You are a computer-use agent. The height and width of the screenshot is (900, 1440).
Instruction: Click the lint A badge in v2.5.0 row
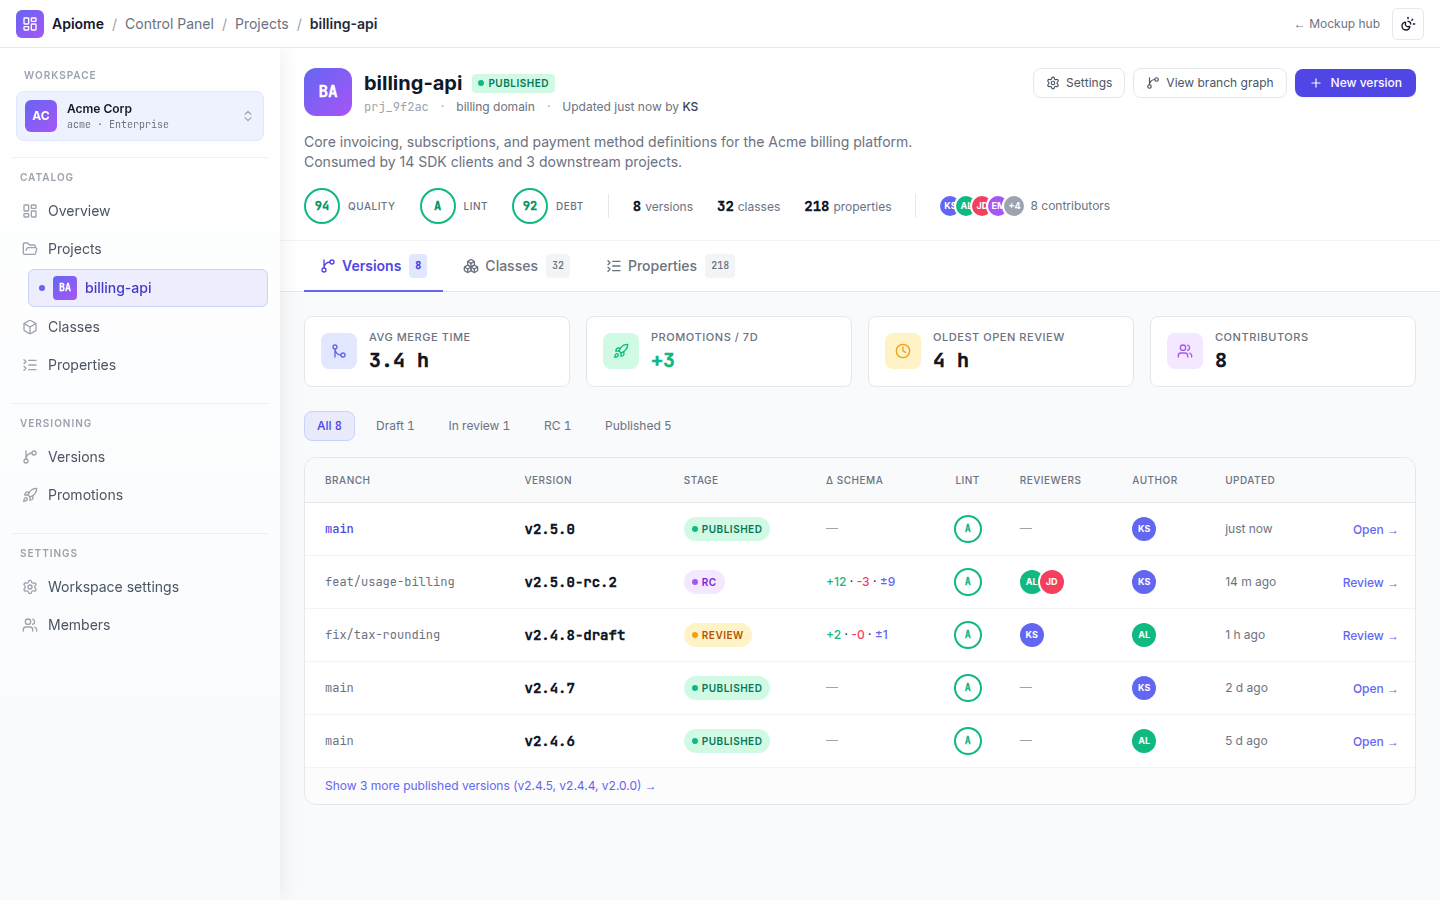[968, 529]
